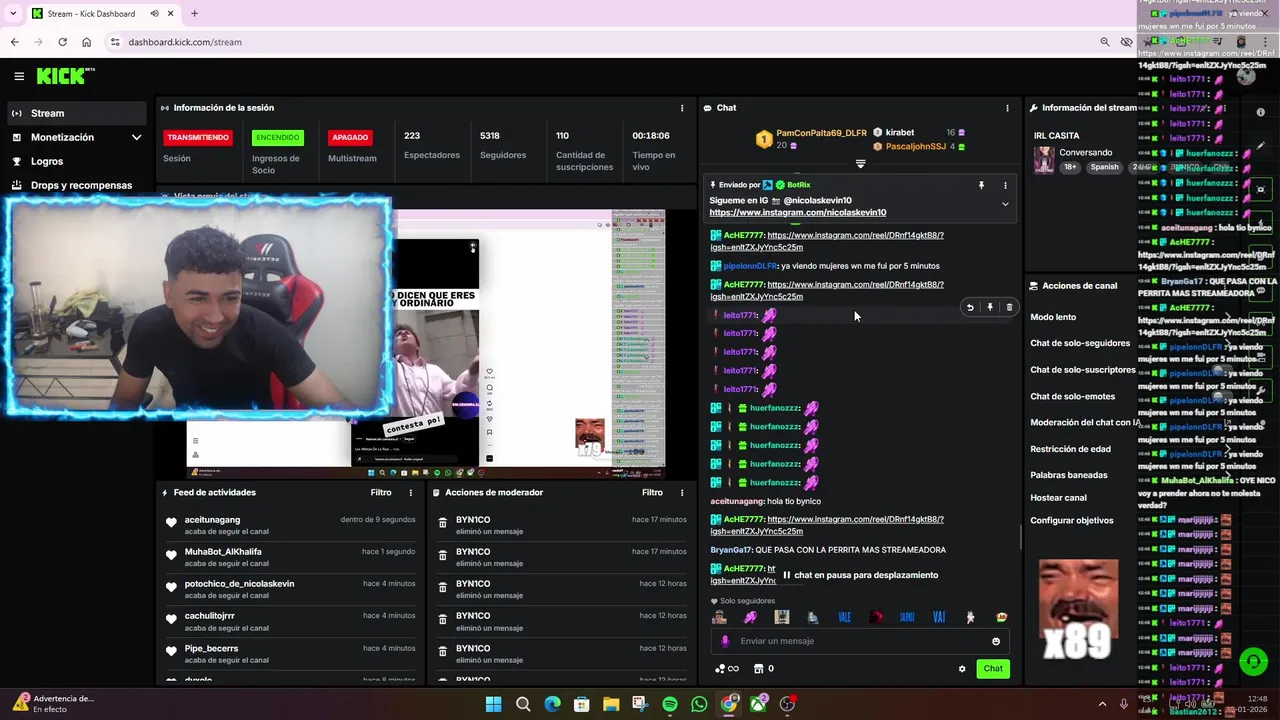1280x720 pixels.
Task: Click the Modo lento channel action
Action: click(x=1053, y=317)
